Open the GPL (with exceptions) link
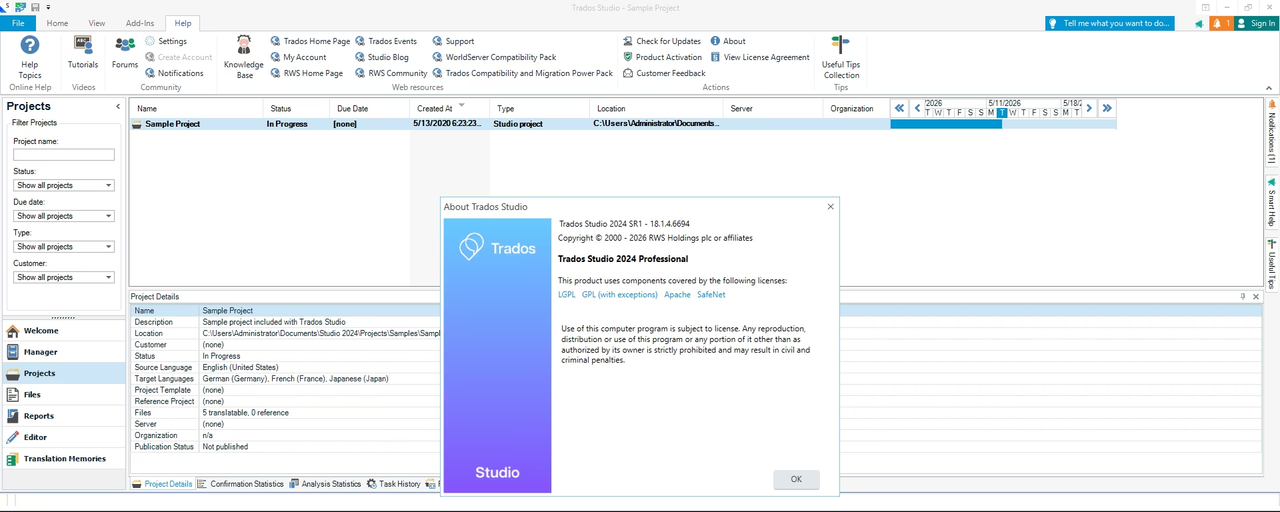 click(620, 295)
